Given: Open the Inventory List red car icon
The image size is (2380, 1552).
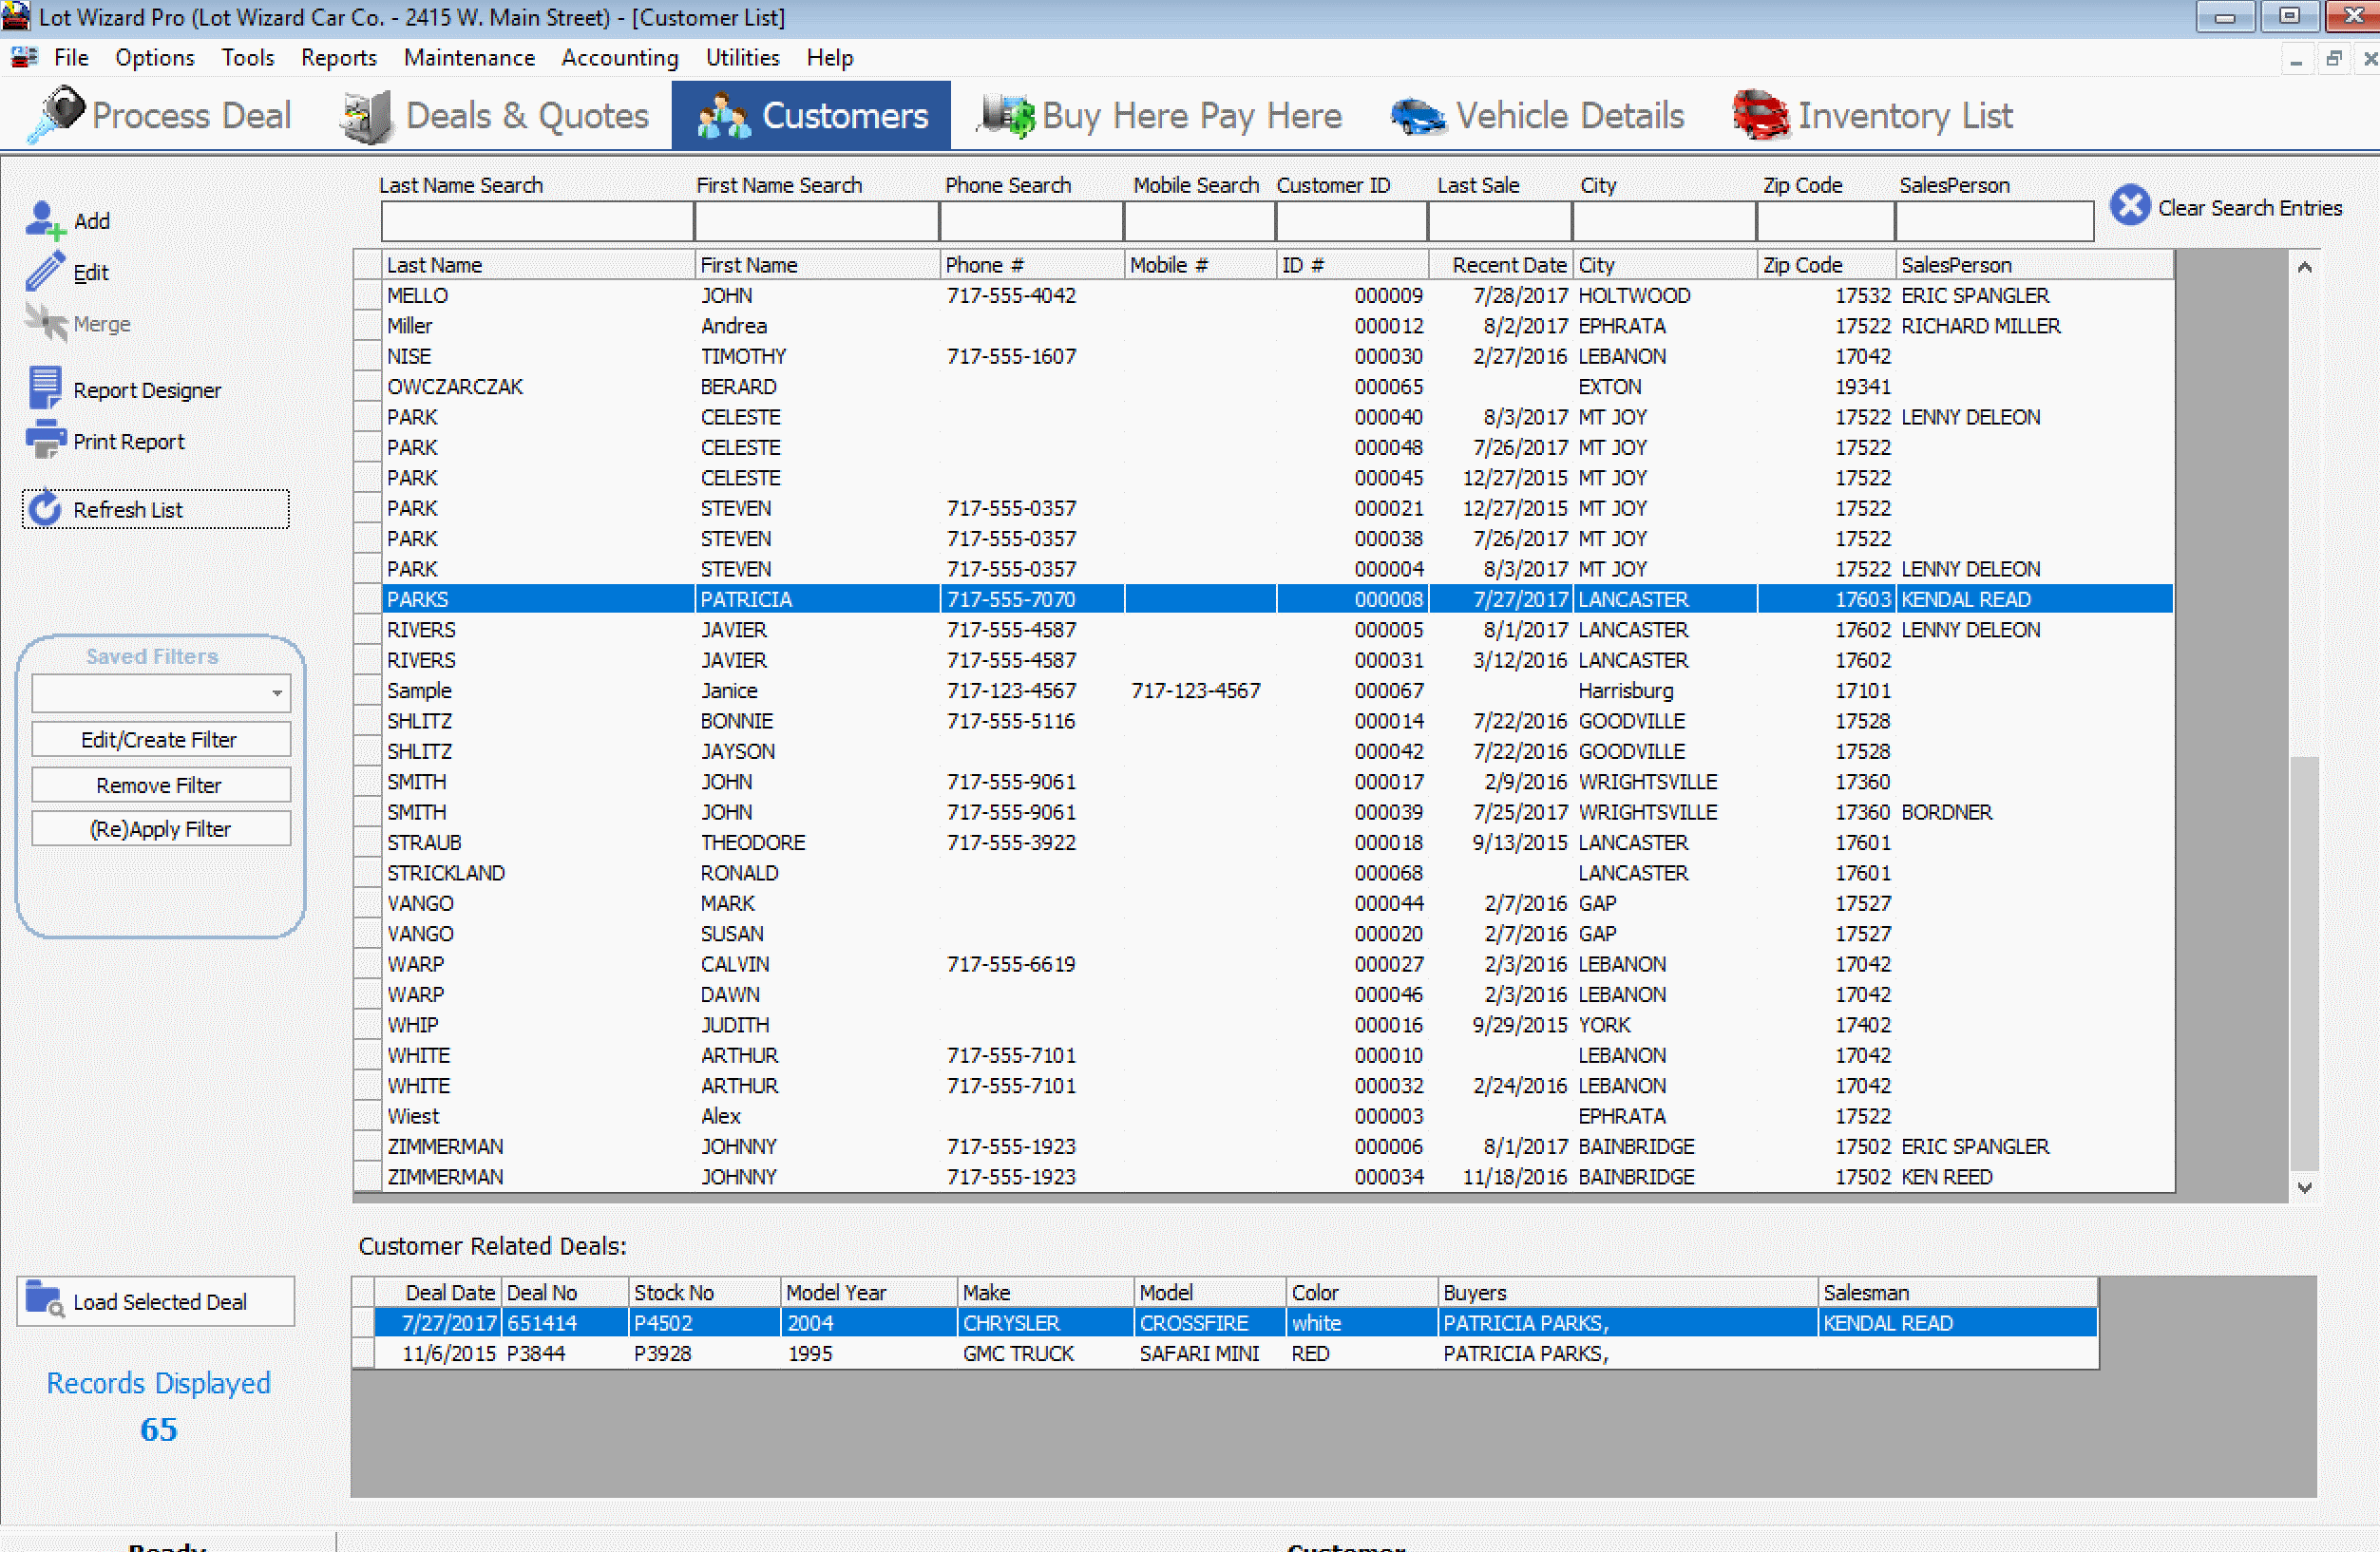Looking at the screenshot, I should [1762, 115].
